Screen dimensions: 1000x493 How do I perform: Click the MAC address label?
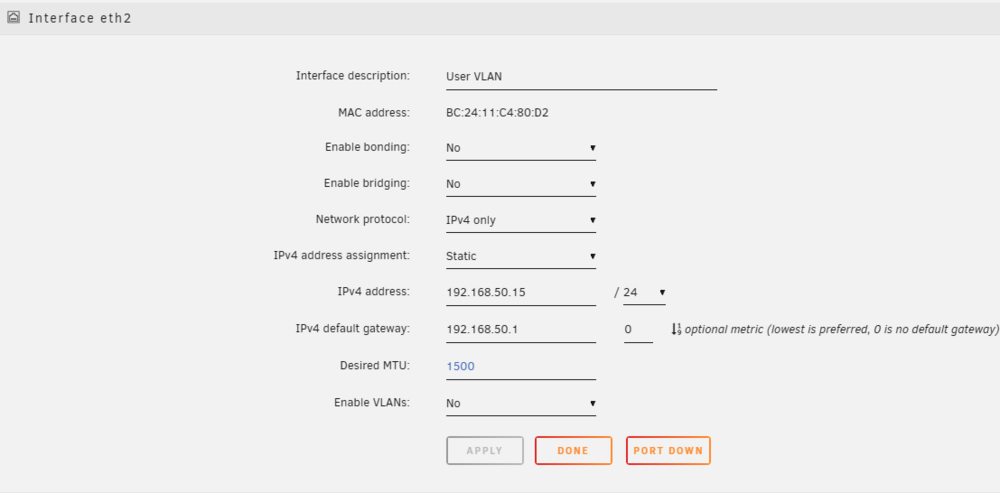(374, 113)
